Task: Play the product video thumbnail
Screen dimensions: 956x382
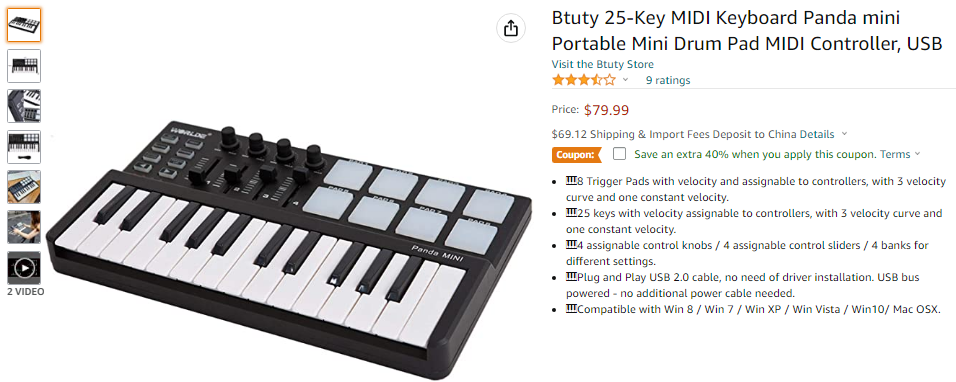Action: 24,267
